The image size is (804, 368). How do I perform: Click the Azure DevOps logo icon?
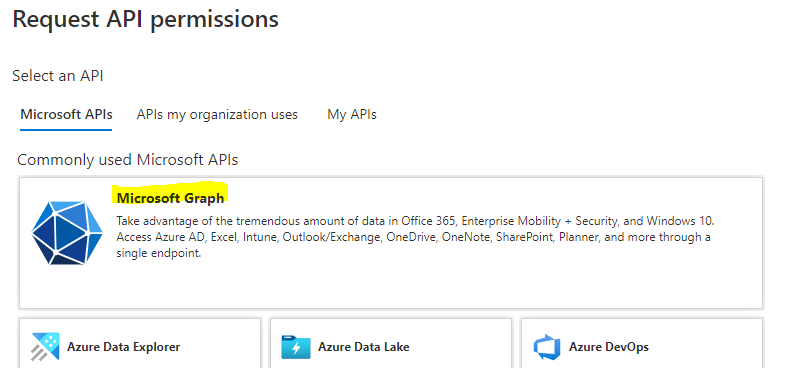point(547,347)
